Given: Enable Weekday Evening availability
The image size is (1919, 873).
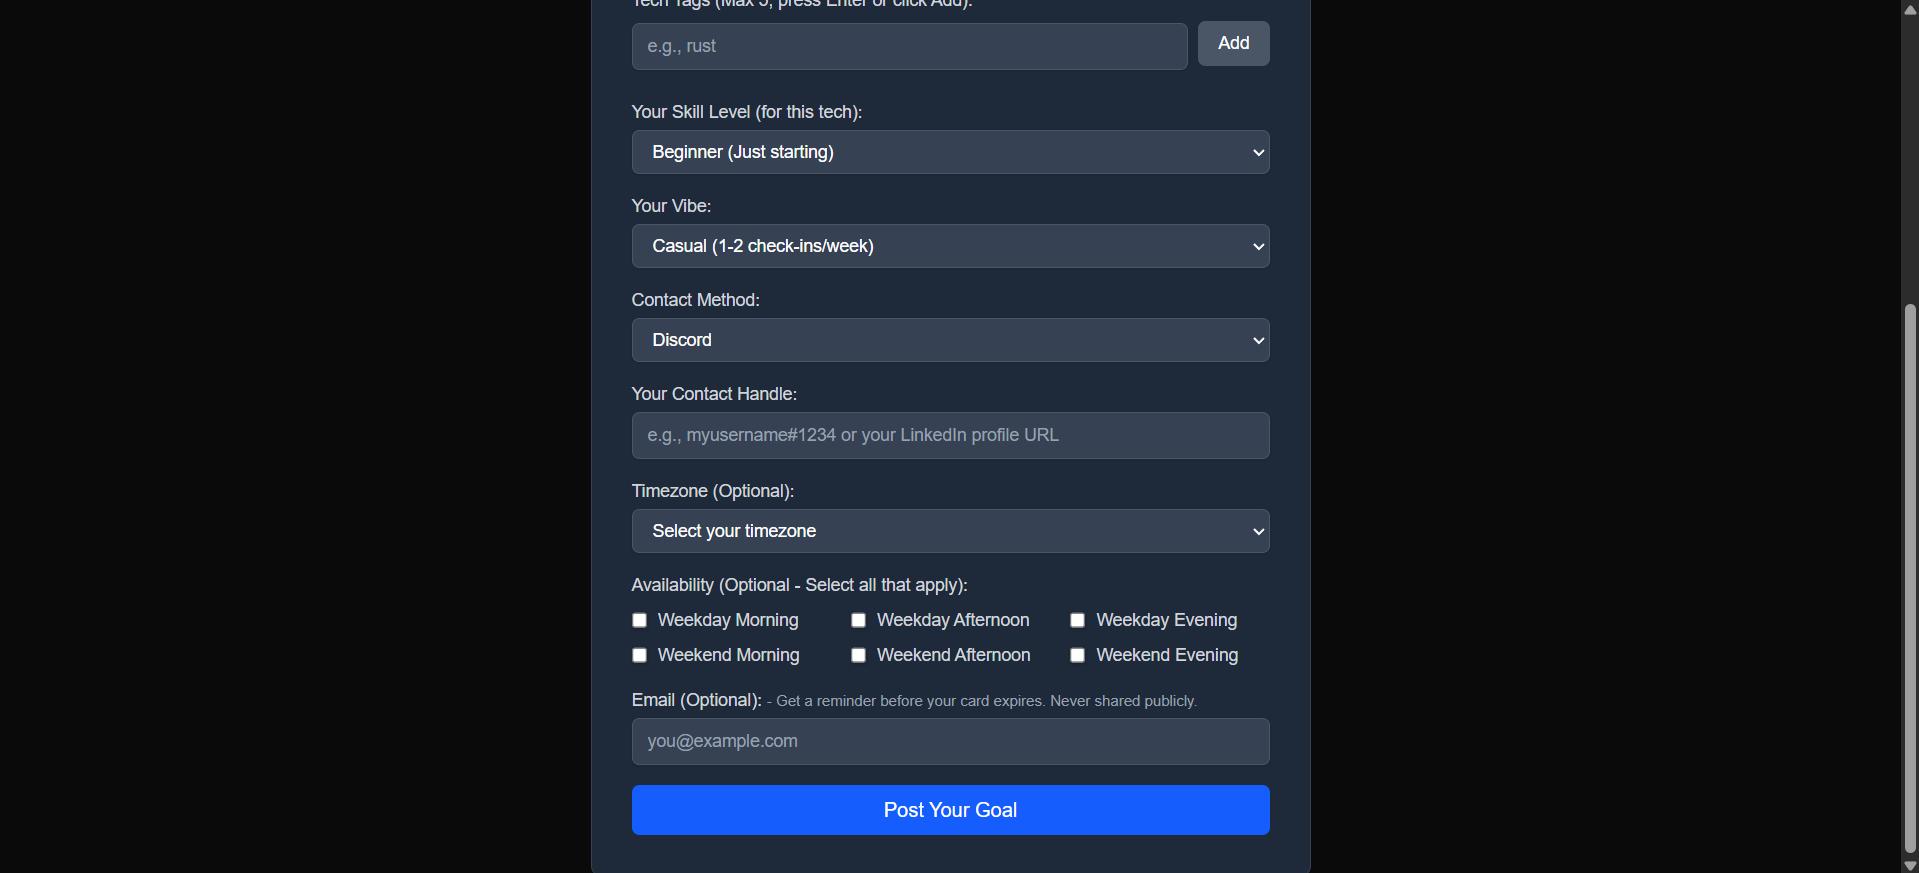Looking at the screenshot, I should [1077, 620].
